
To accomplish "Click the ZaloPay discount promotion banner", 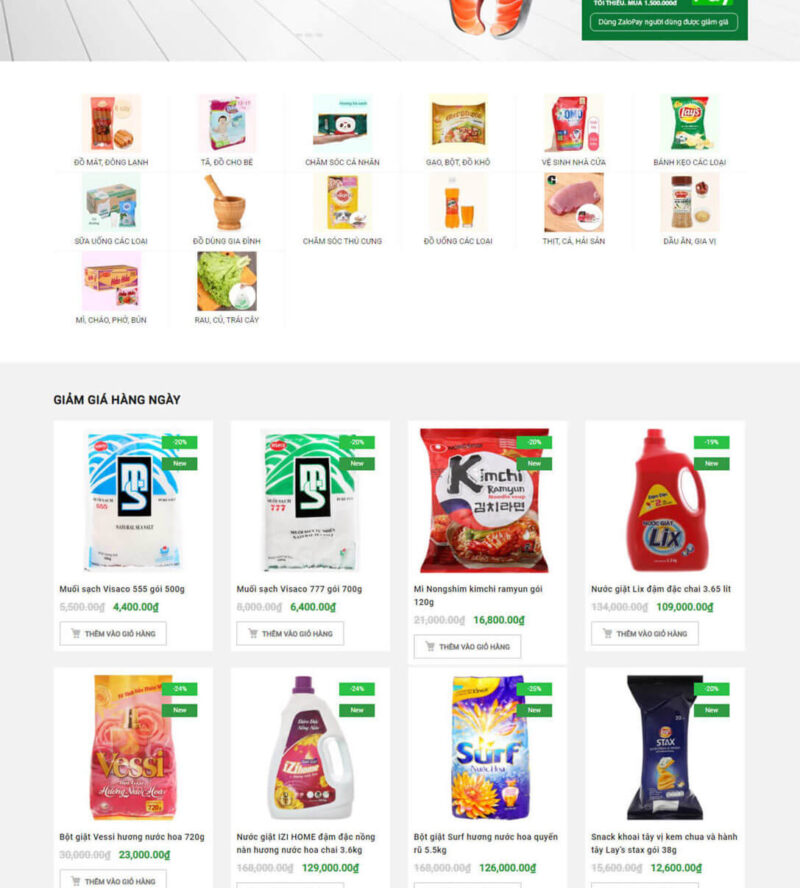I will point(665,20).
